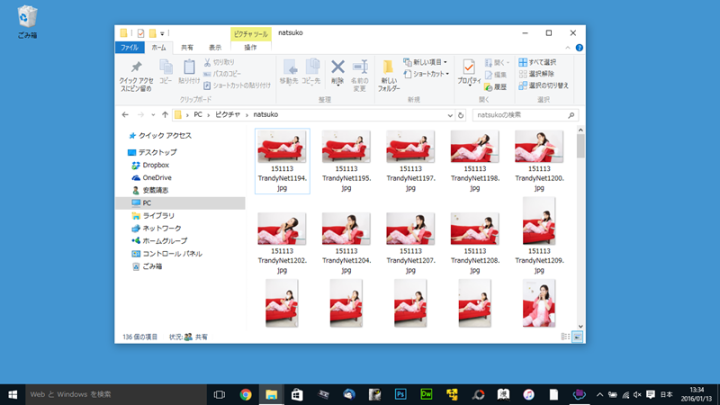
Task: Switch to the View tab
Action: pos(215,47)
